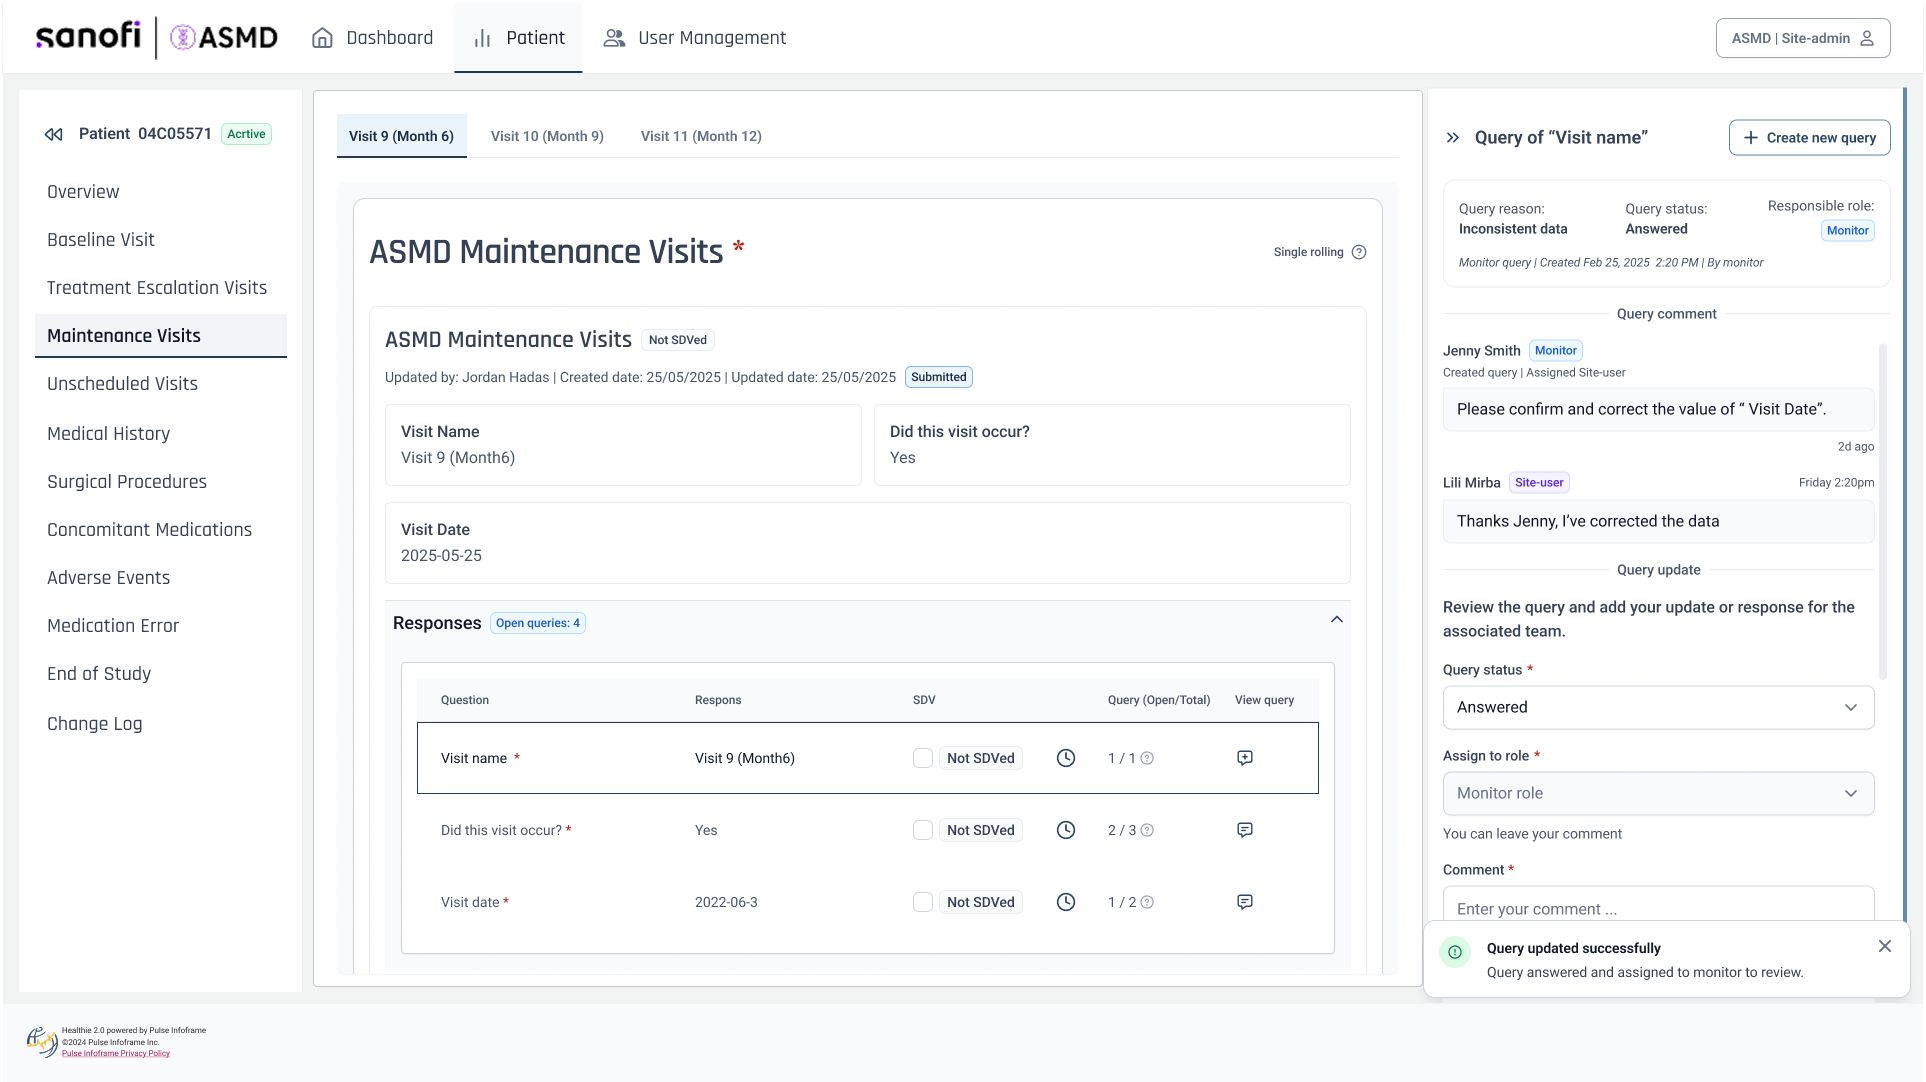
Task: Open query comment icon for Visit name row
Action: pos(1245,758)
